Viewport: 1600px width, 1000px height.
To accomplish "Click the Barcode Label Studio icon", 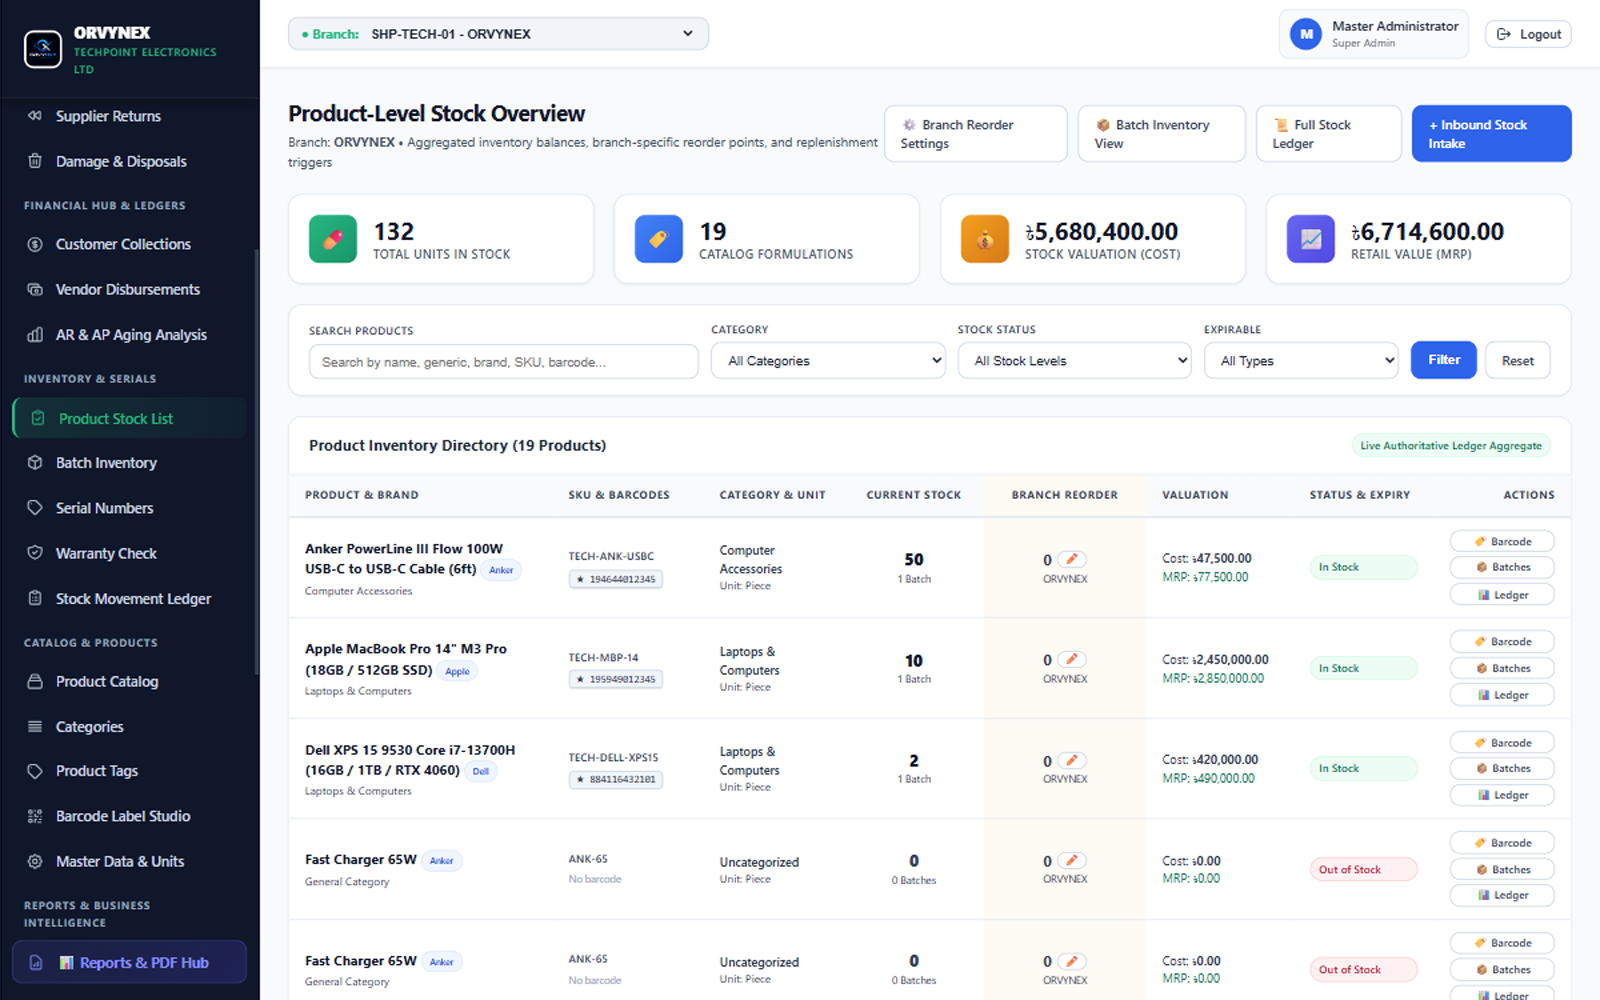I will pyautogui.click(x=35, y=816).
